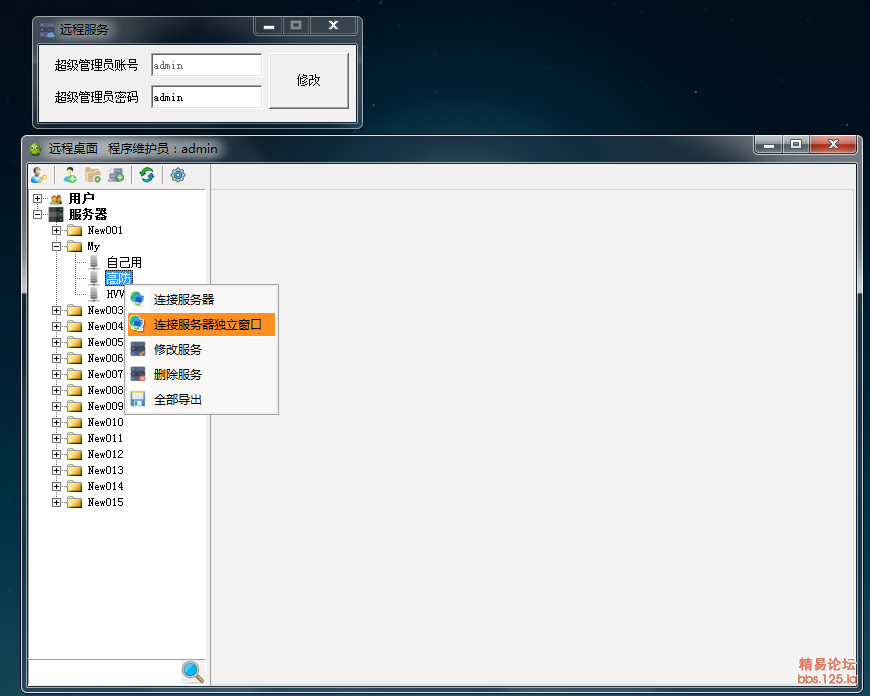
Task: Expand the New008 folder
Action: [57, 390]
